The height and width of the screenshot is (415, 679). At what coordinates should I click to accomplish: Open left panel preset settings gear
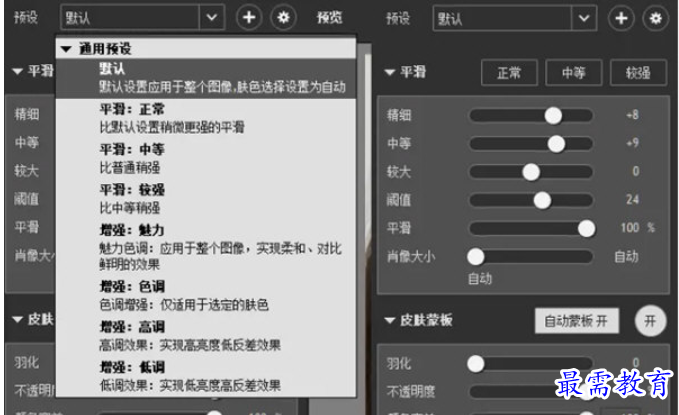pyautogui.click(x=283, y=18)
